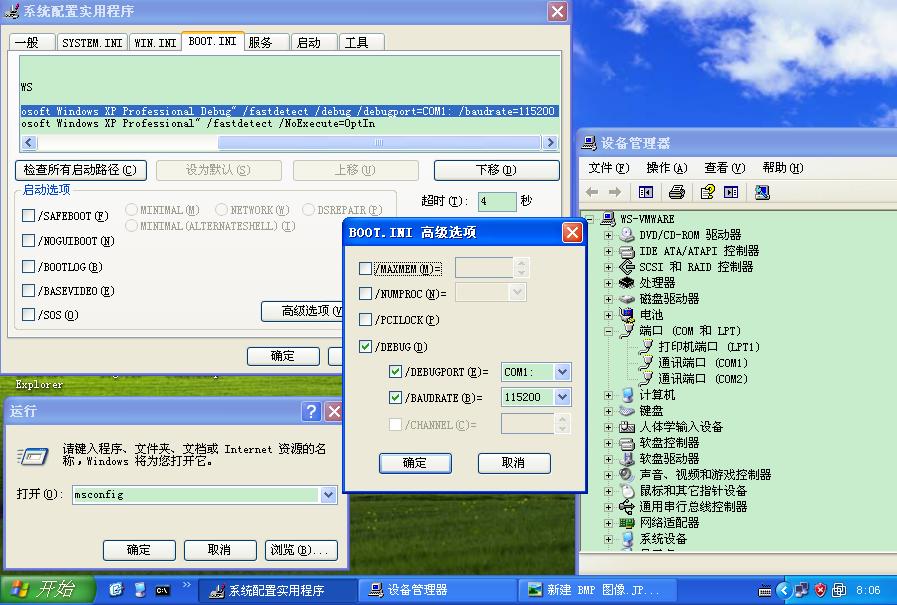
Task: Click the right arrow of boot.ini scrollbar
Action: [550, 142]
